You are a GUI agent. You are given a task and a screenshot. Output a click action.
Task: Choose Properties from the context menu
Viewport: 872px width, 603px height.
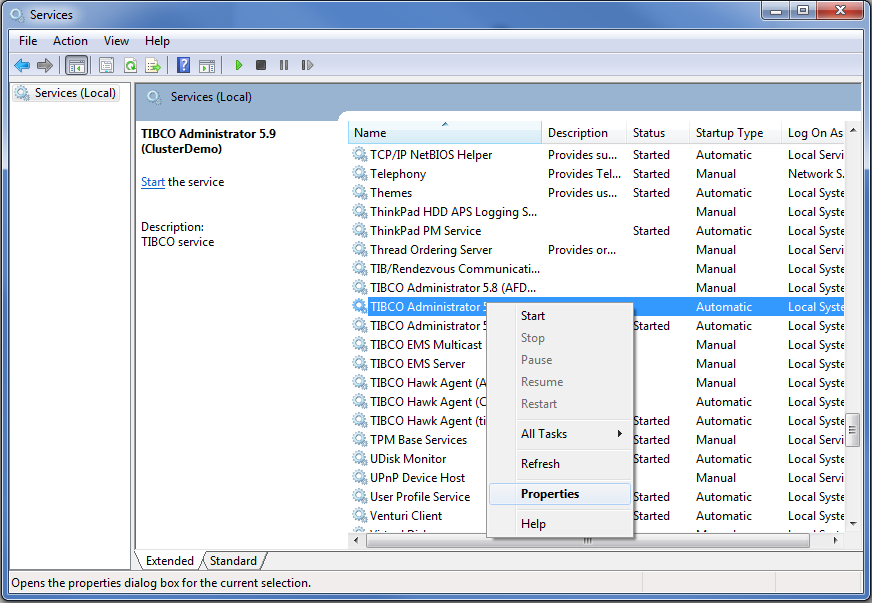coord(550,494)
